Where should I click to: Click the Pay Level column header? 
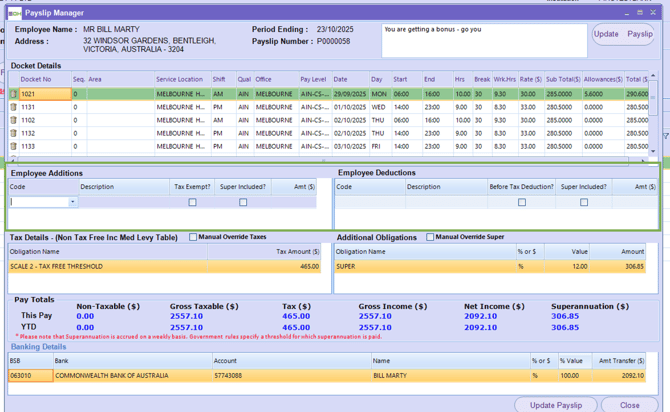pos(313,79)
